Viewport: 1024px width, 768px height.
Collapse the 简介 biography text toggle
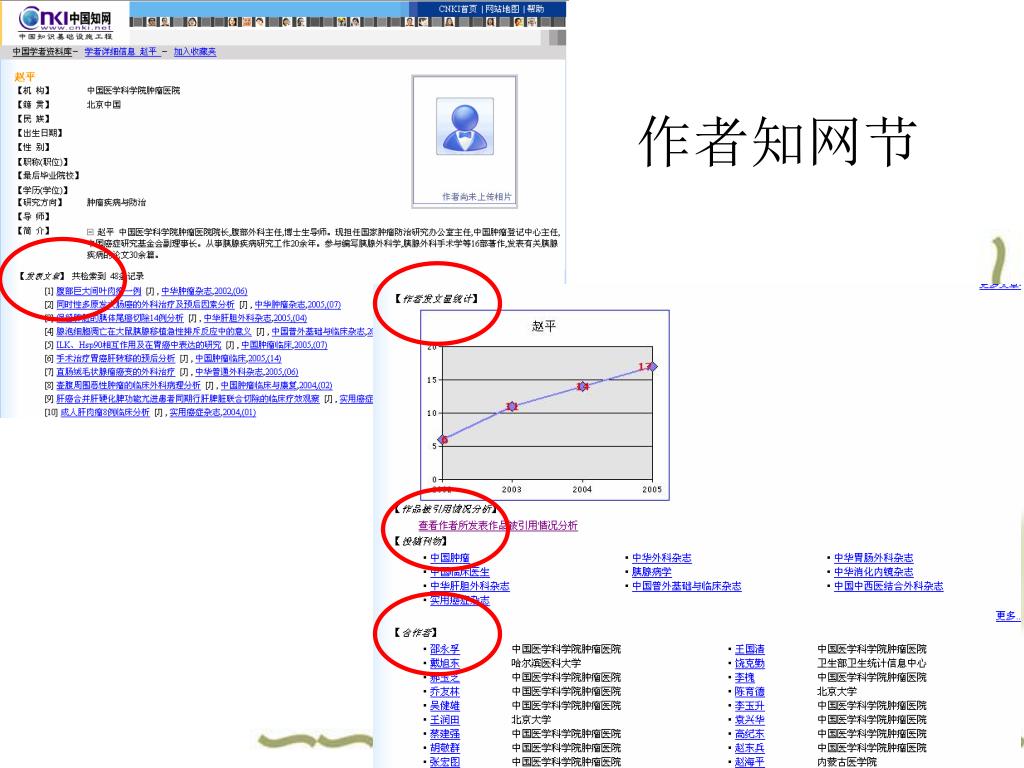coord(90,231)
